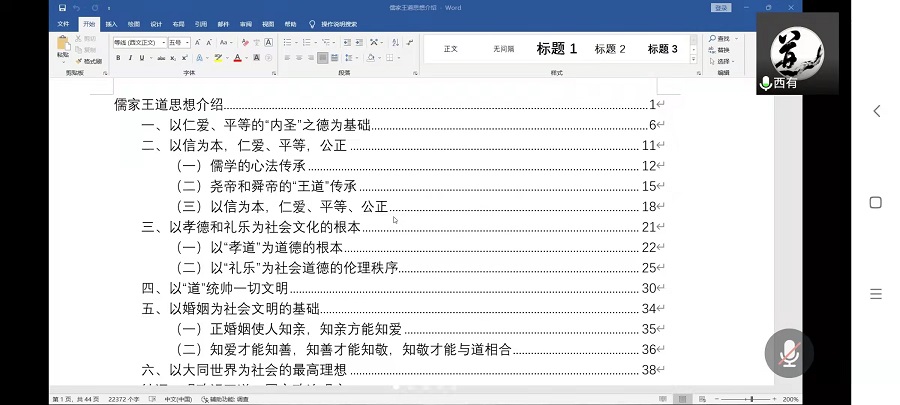Image resolution: width=900 pixels, height=405 pixels.
Task: Apply Bold formatting
Action: click(x=117, y=58)
